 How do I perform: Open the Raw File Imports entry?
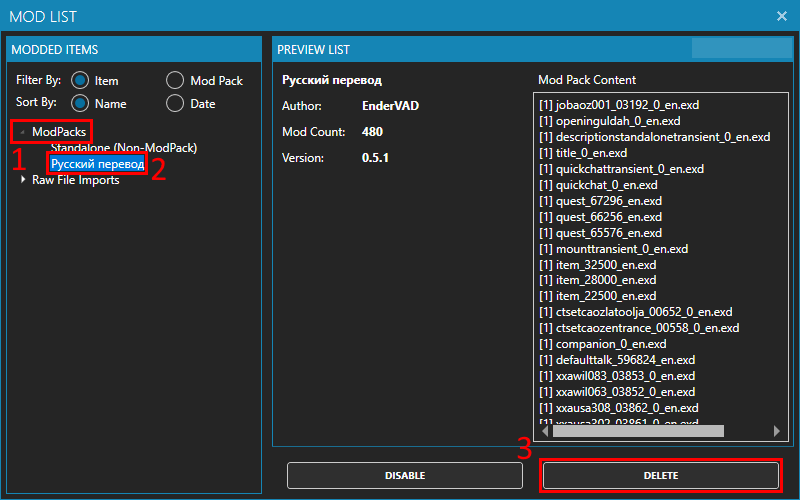[76, 180]
